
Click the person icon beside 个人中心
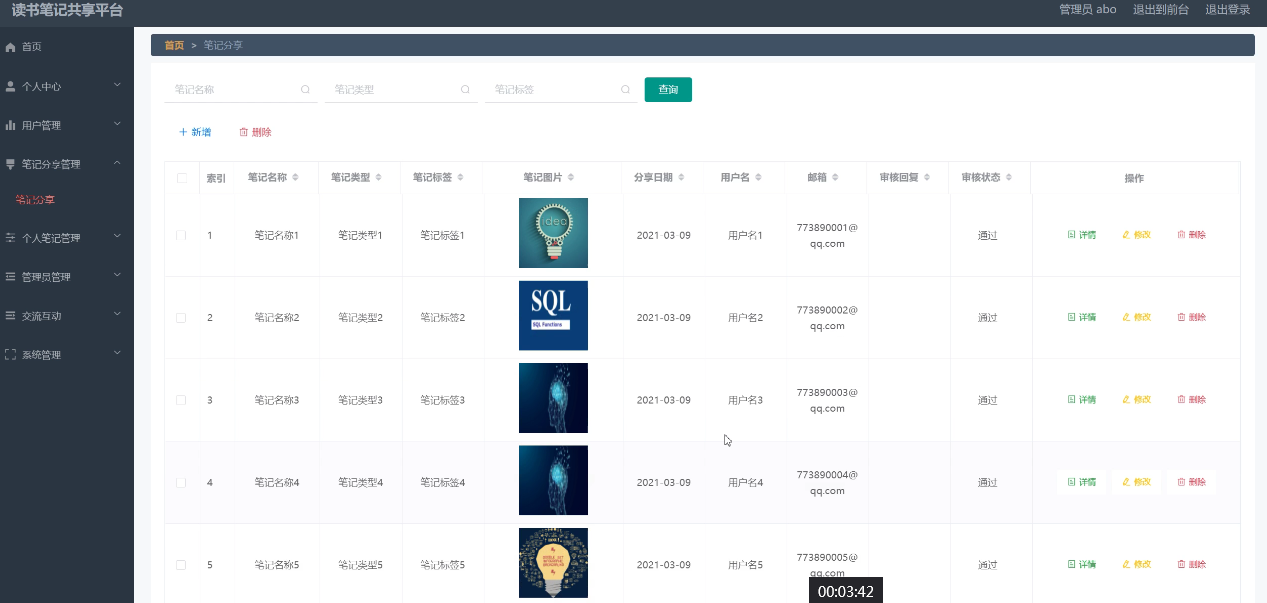(11, 86)
